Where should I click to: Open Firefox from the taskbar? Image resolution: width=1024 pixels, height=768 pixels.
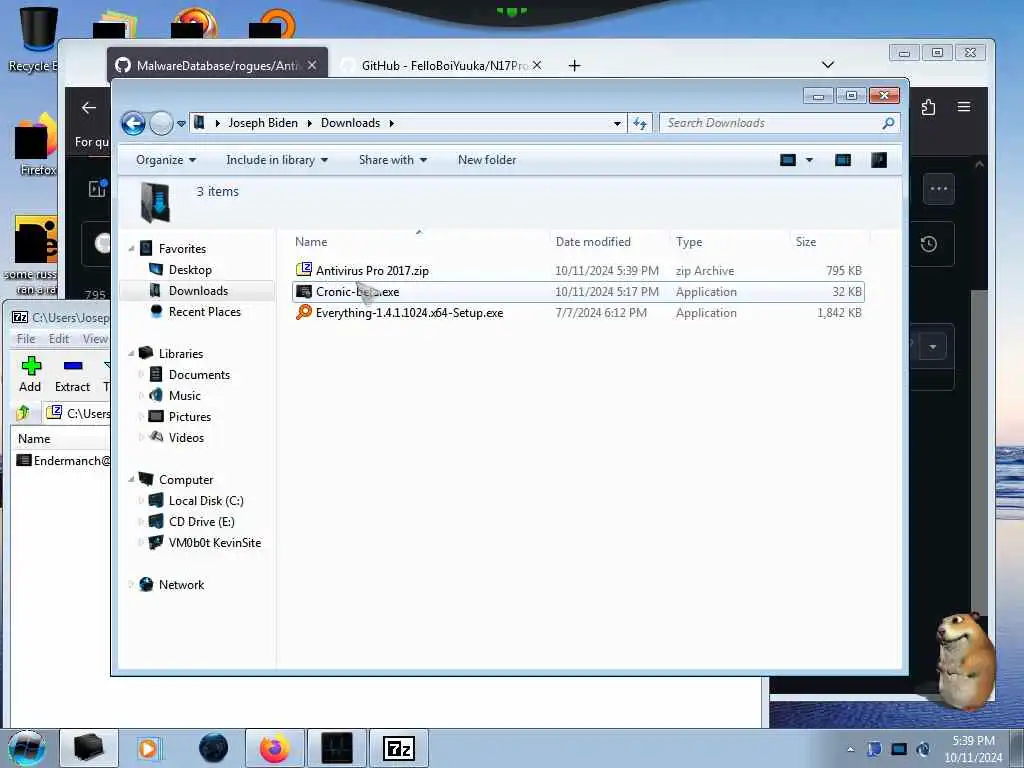pyautogui.click(x=274, y=748)
